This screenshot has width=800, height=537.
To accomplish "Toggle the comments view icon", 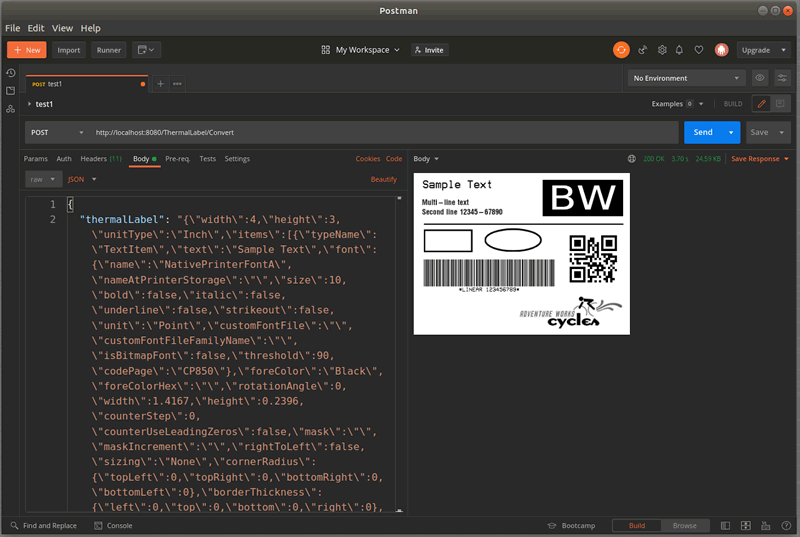I will 781,103.
